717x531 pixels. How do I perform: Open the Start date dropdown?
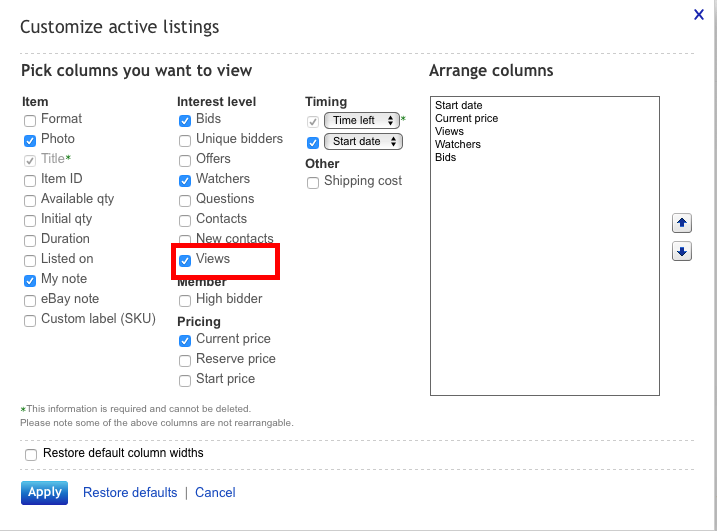point(363,141)
